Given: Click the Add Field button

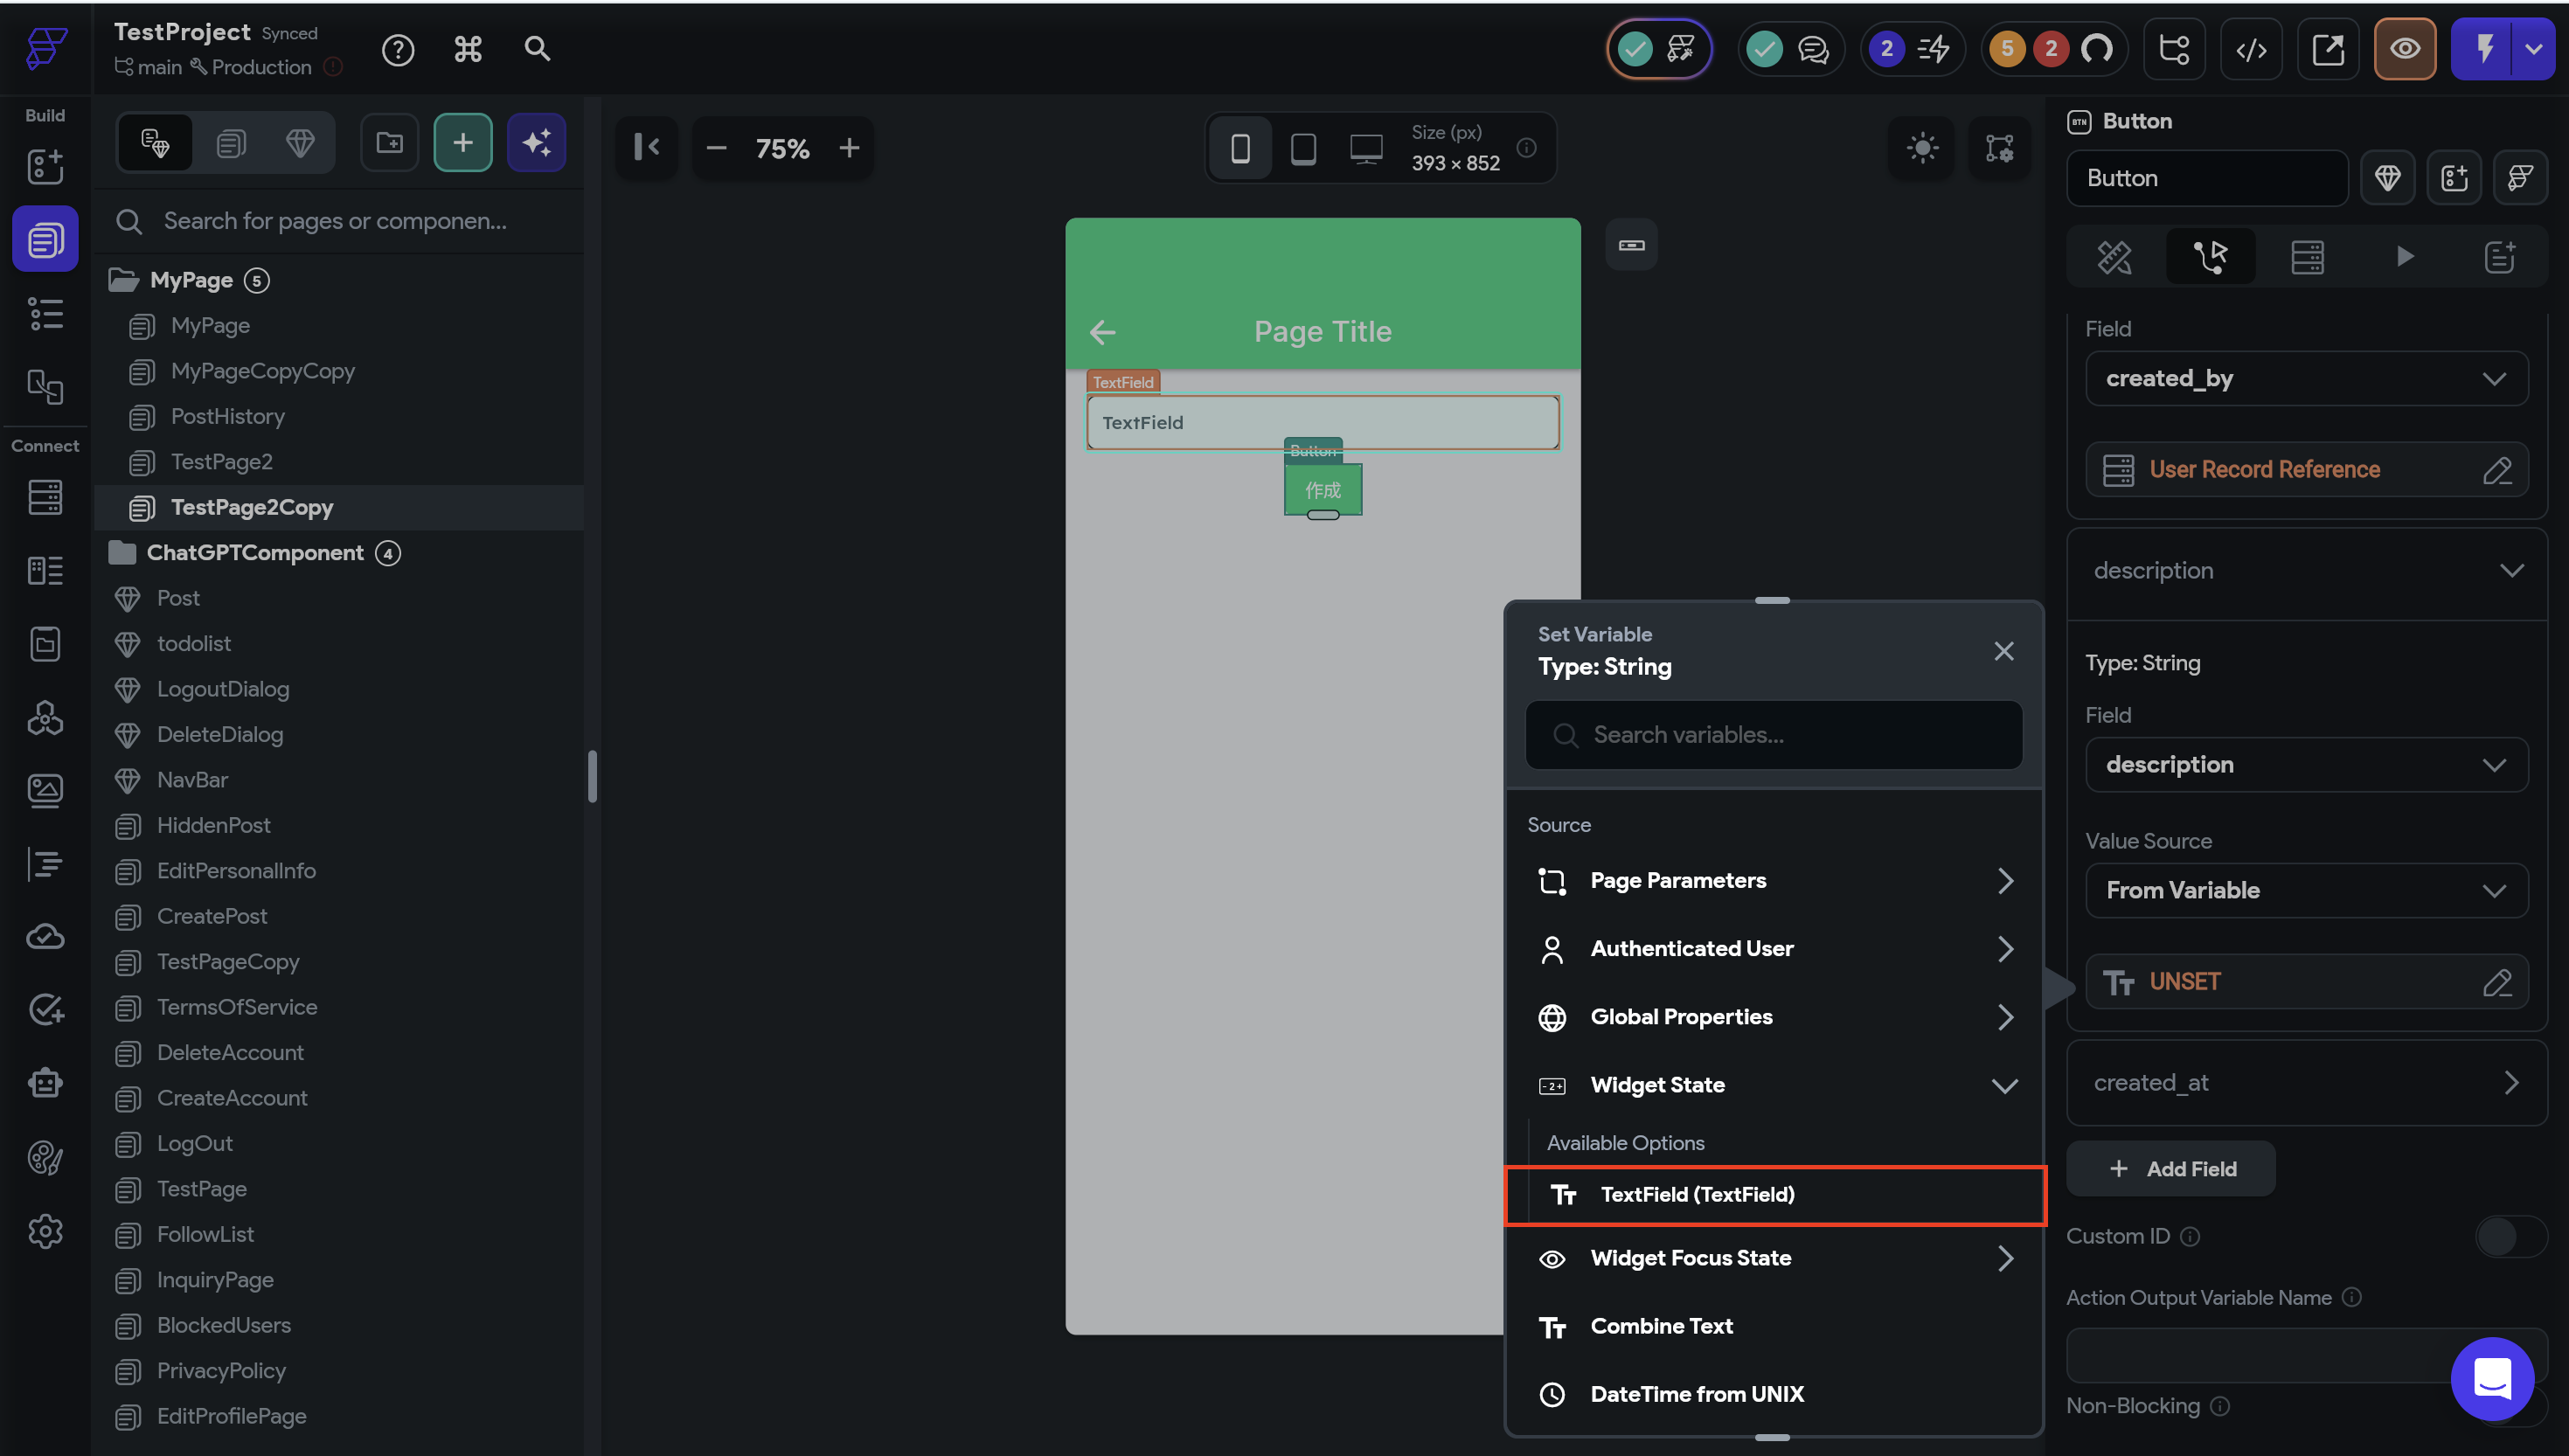Looking at the screenshot, I should [x=2171, y=1169].
